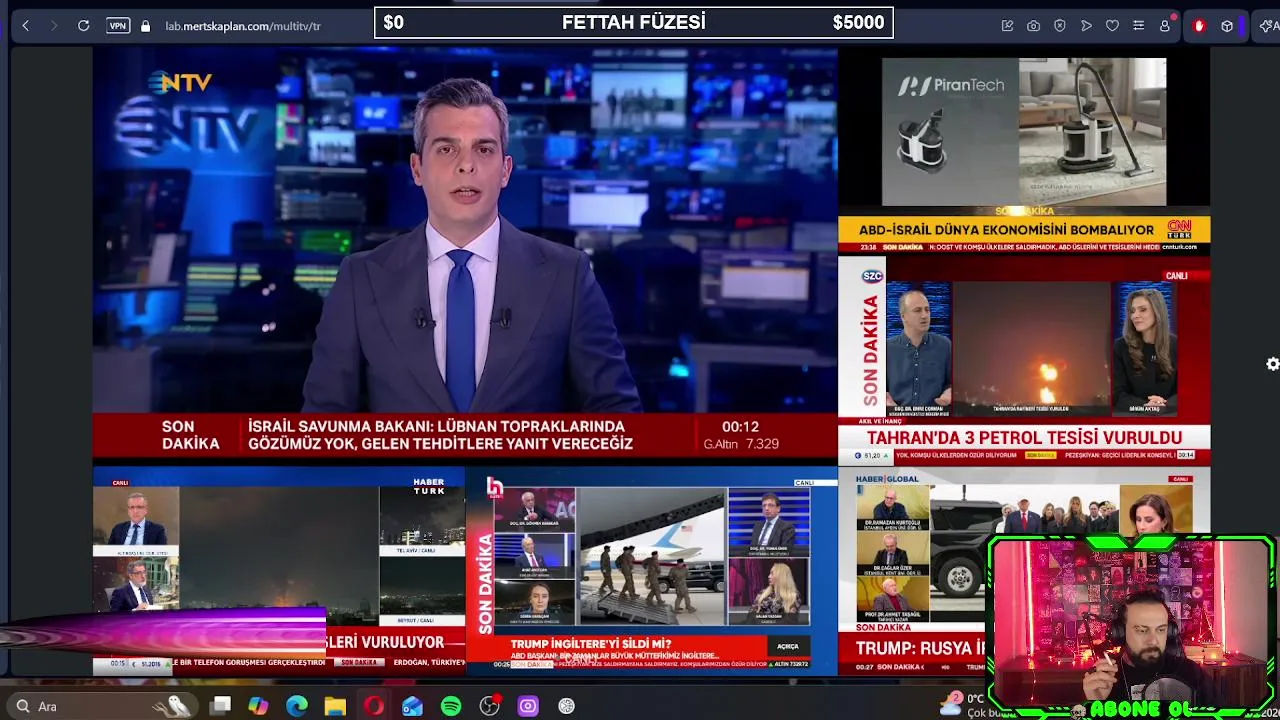Screen dimensions: 1280x720
Task: Open the purple camera app in taskbar
Action: click(528, 706)
